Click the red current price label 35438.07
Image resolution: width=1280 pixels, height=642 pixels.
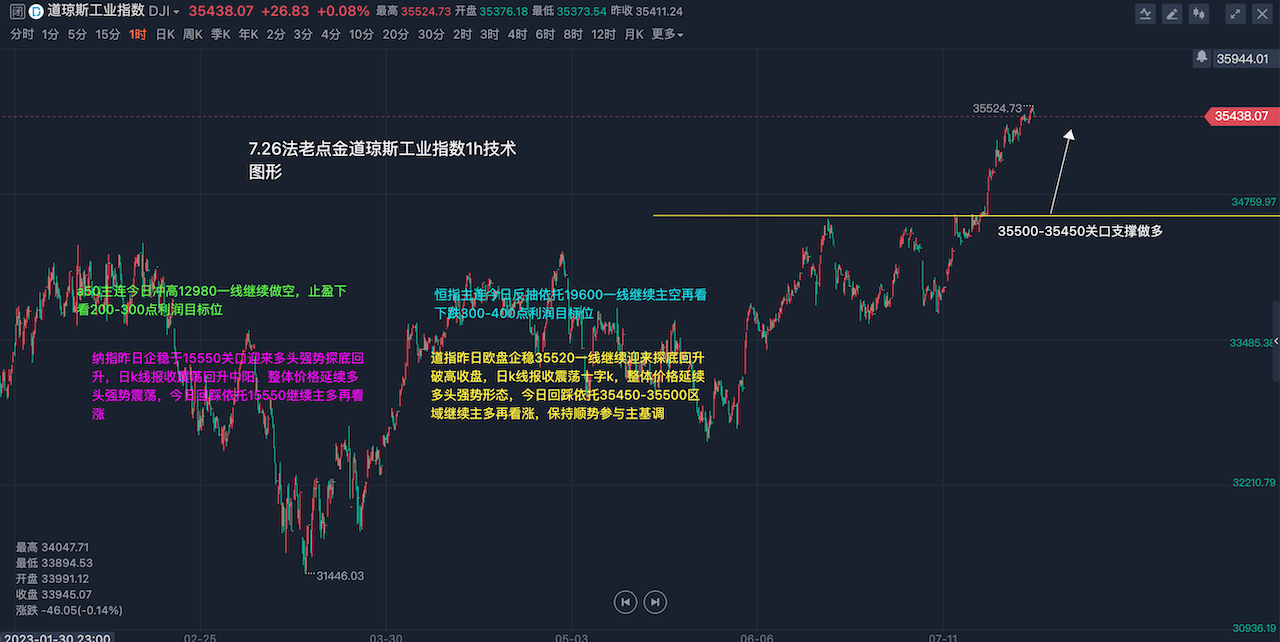tap(1241, 116)
